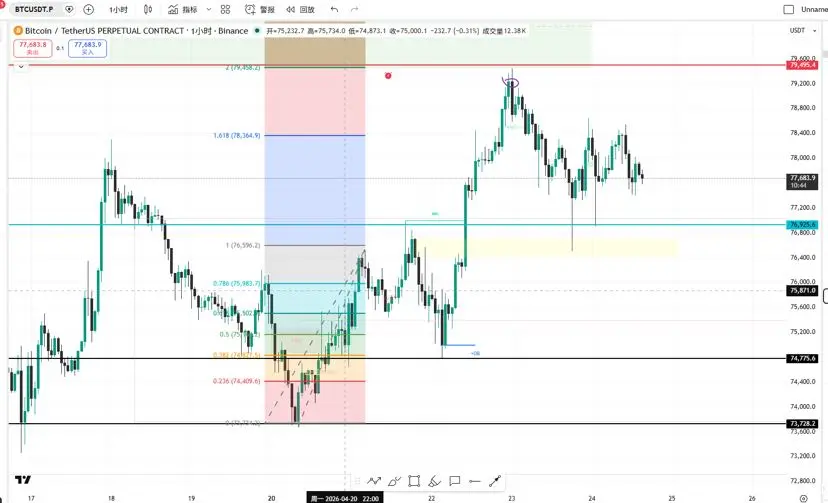Select the highlighter tool
This screenshot has height=503, width=828.
tap(434, 481)
